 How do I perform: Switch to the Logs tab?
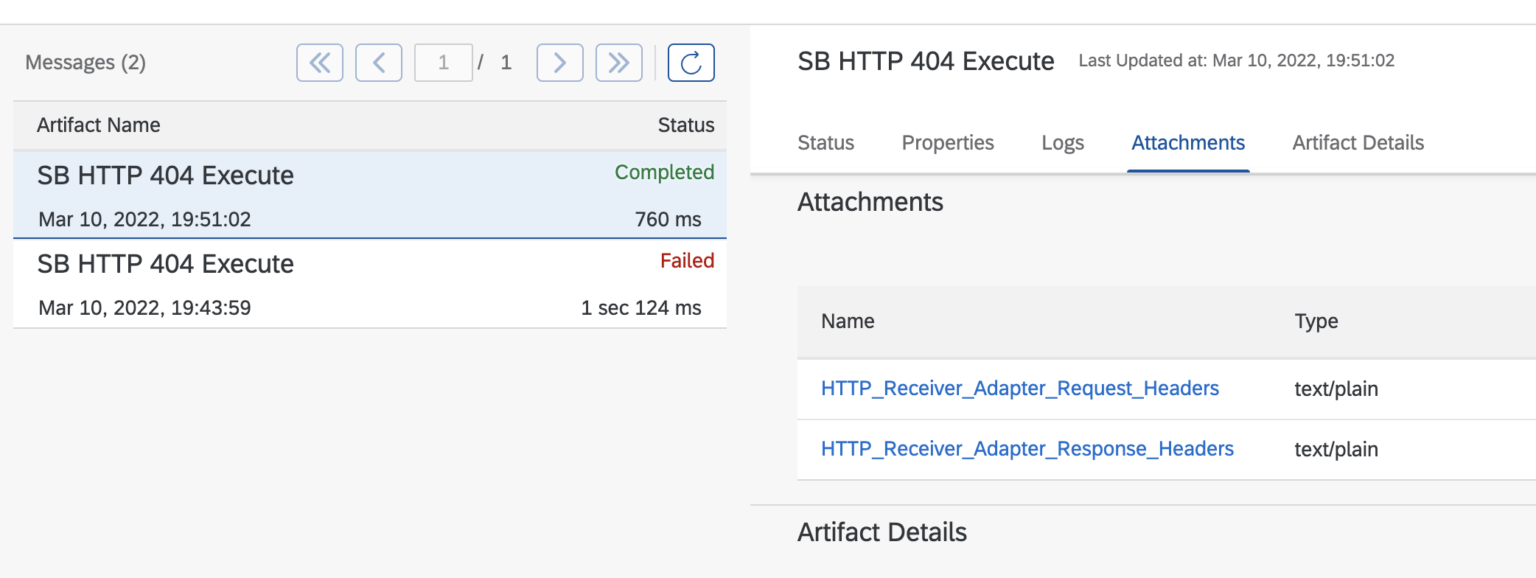[x=1062, y=143]
